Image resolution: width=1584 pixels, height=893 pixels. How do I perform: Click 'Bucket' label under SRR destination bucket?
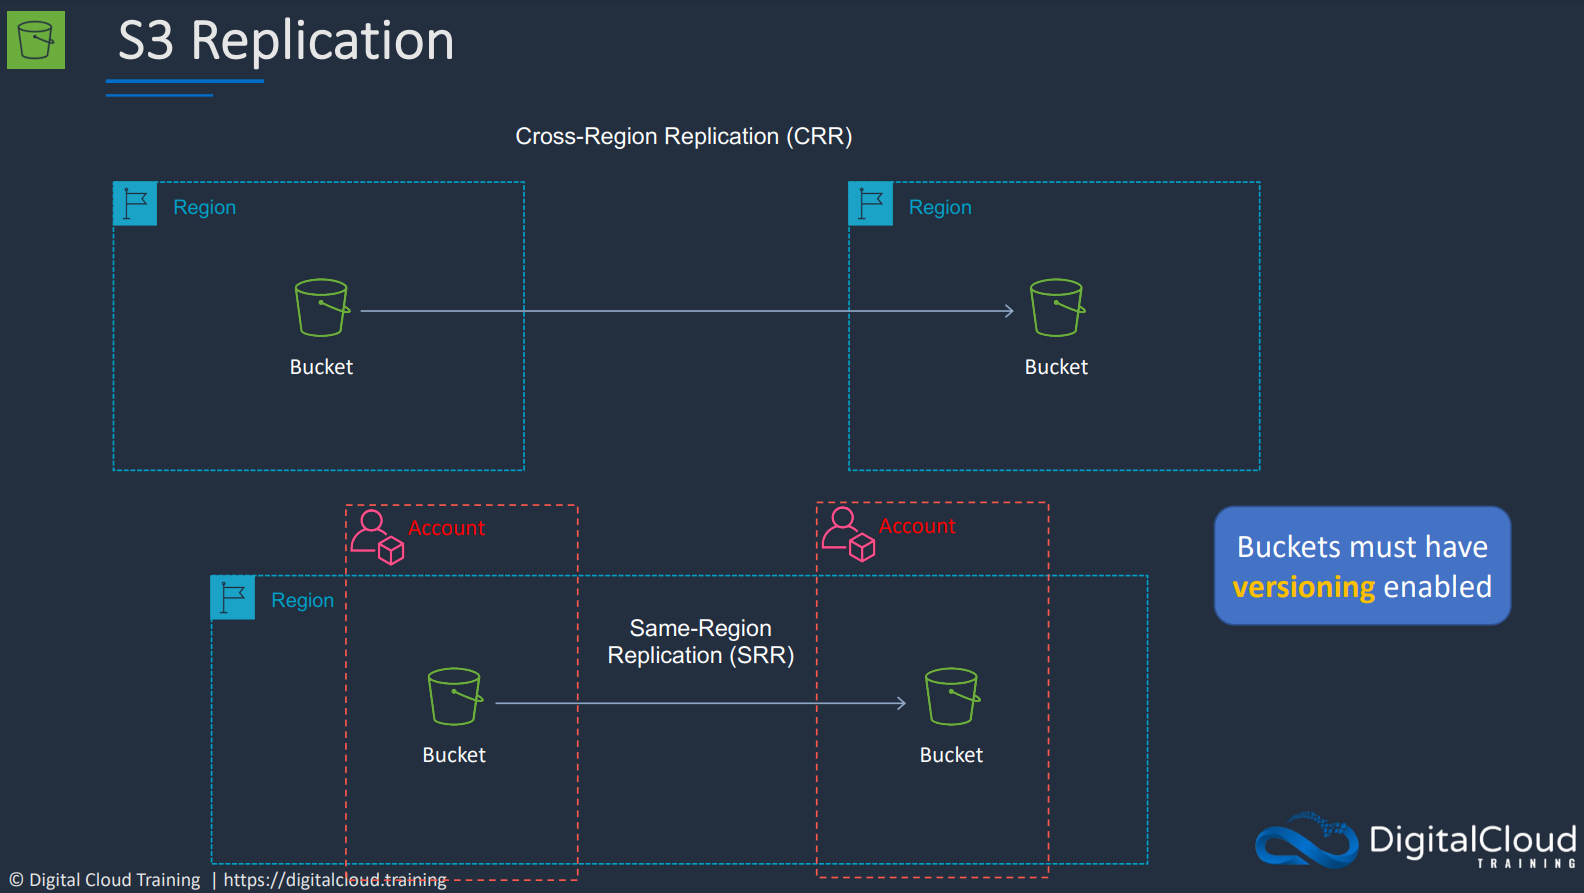(x=951, y=755)
